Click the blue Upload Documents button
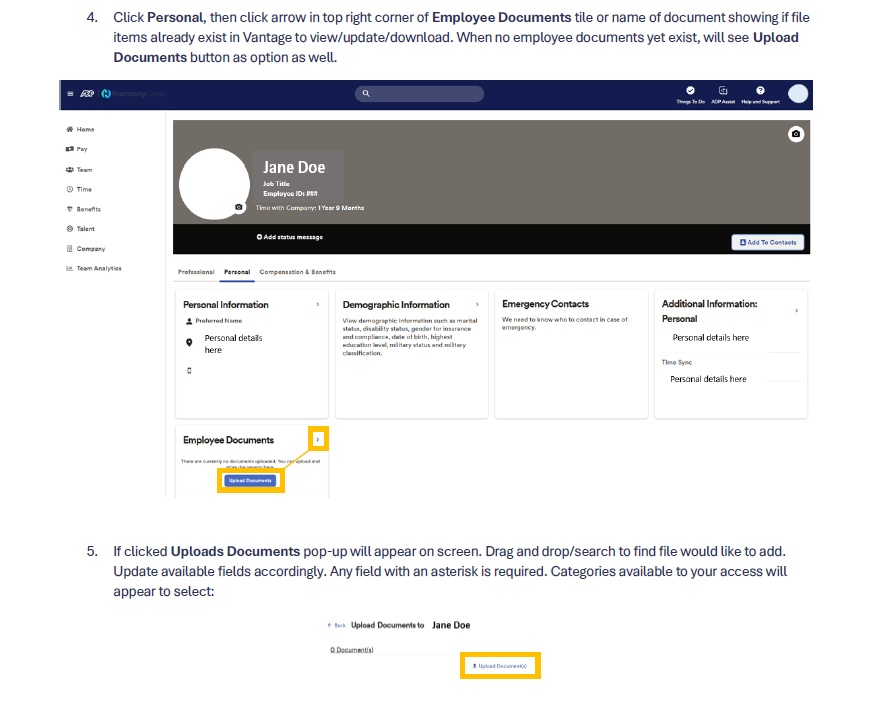873x725 pixels. pyautogui.click(x=250, y=480)
